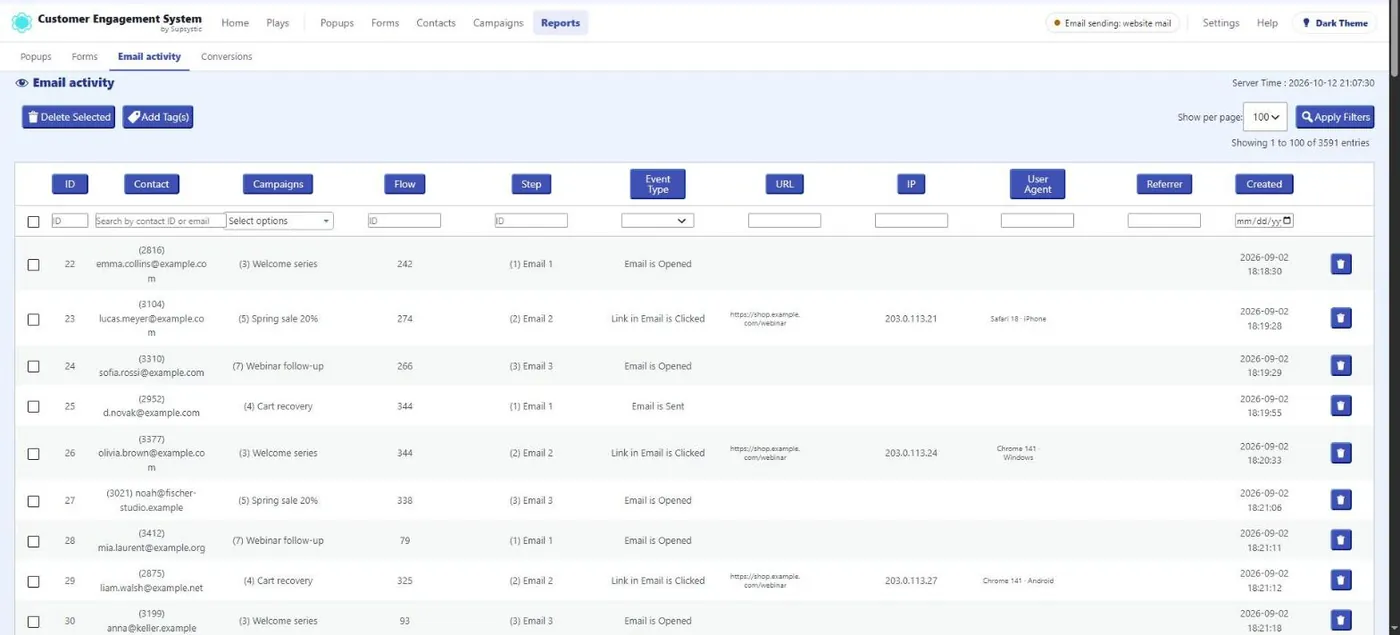This screenshot has height=635, width=1400.
Task: Focus the contact ID or email search field
Action: tap(160, 221)
